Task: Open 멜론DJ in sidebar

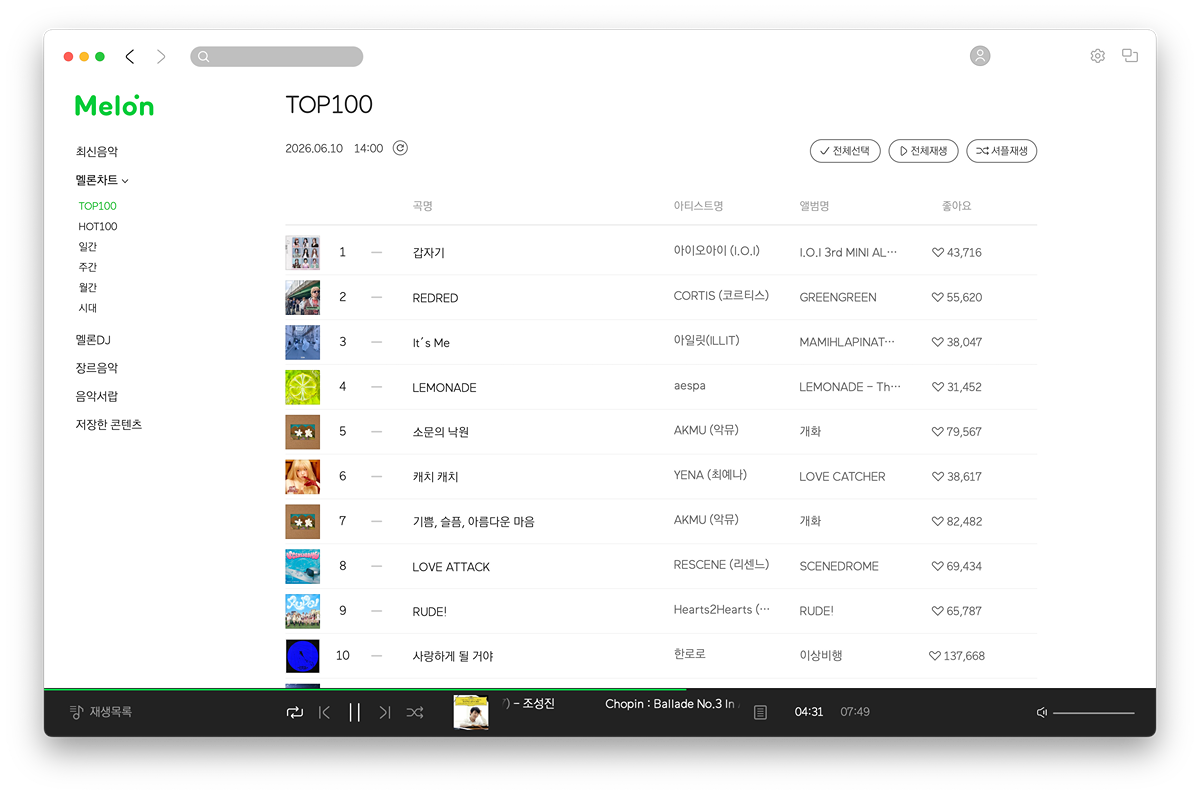Action: coord(93,340)
